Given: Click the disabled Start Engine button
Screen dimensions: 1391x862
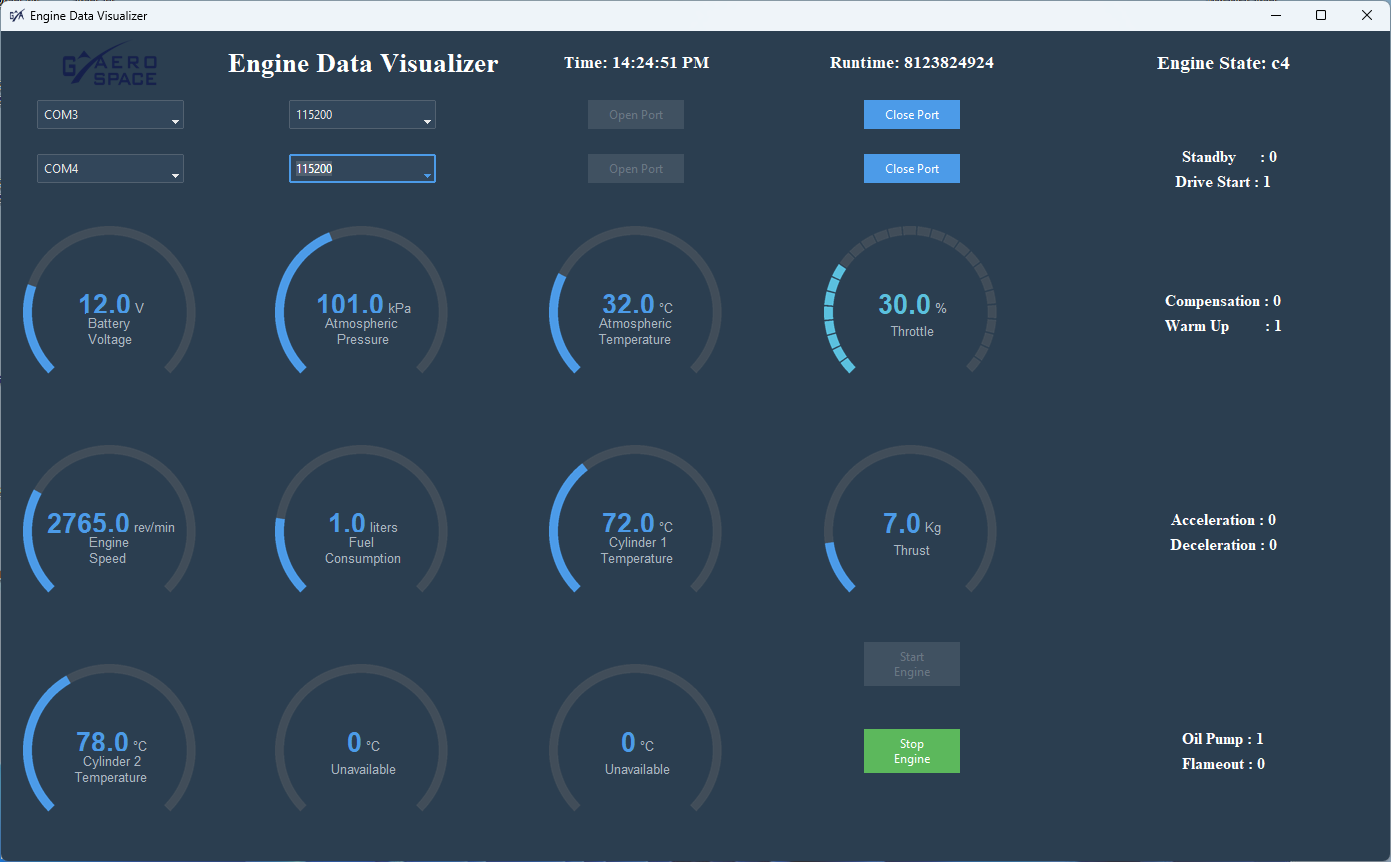Looking at the screenshot, I should tap(911, 664).
